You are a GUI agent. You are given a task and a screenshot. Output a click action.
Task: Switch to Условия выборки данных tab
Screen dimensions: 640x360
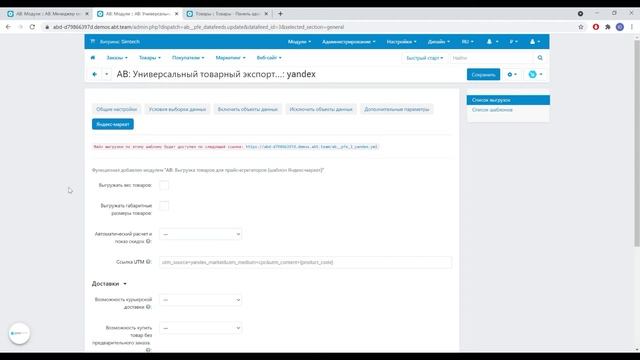pyautogui.click(x=177, y=109)
